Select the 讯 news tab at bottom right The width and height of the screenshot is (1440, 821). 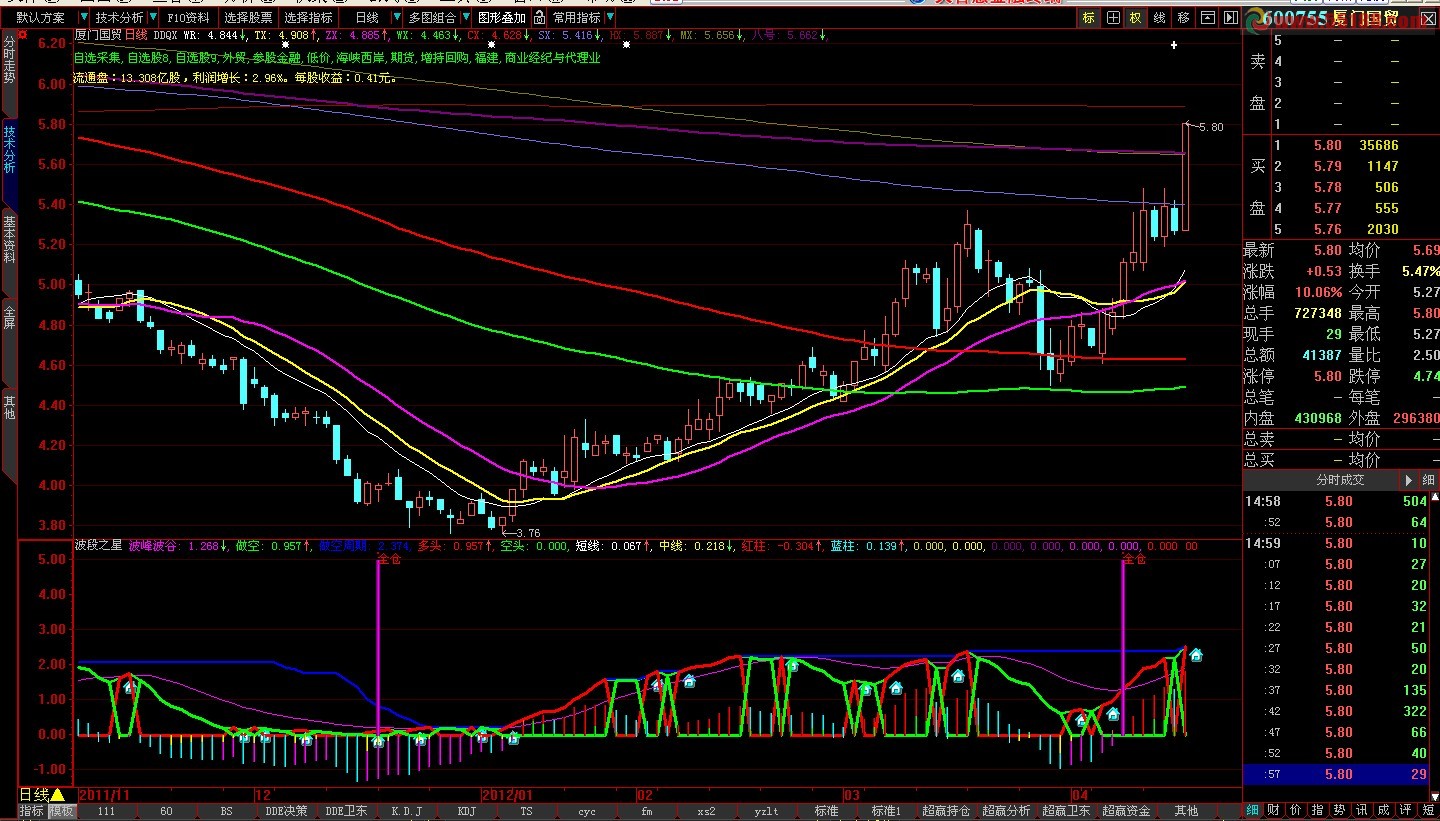(1361, 810)
